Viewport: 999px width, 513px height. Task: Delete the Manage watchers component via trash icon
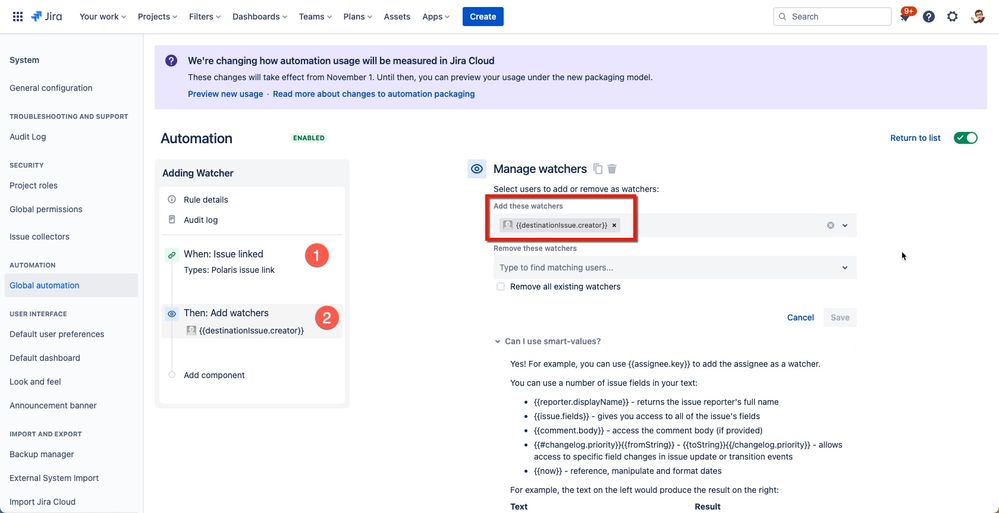pos(612,169)
